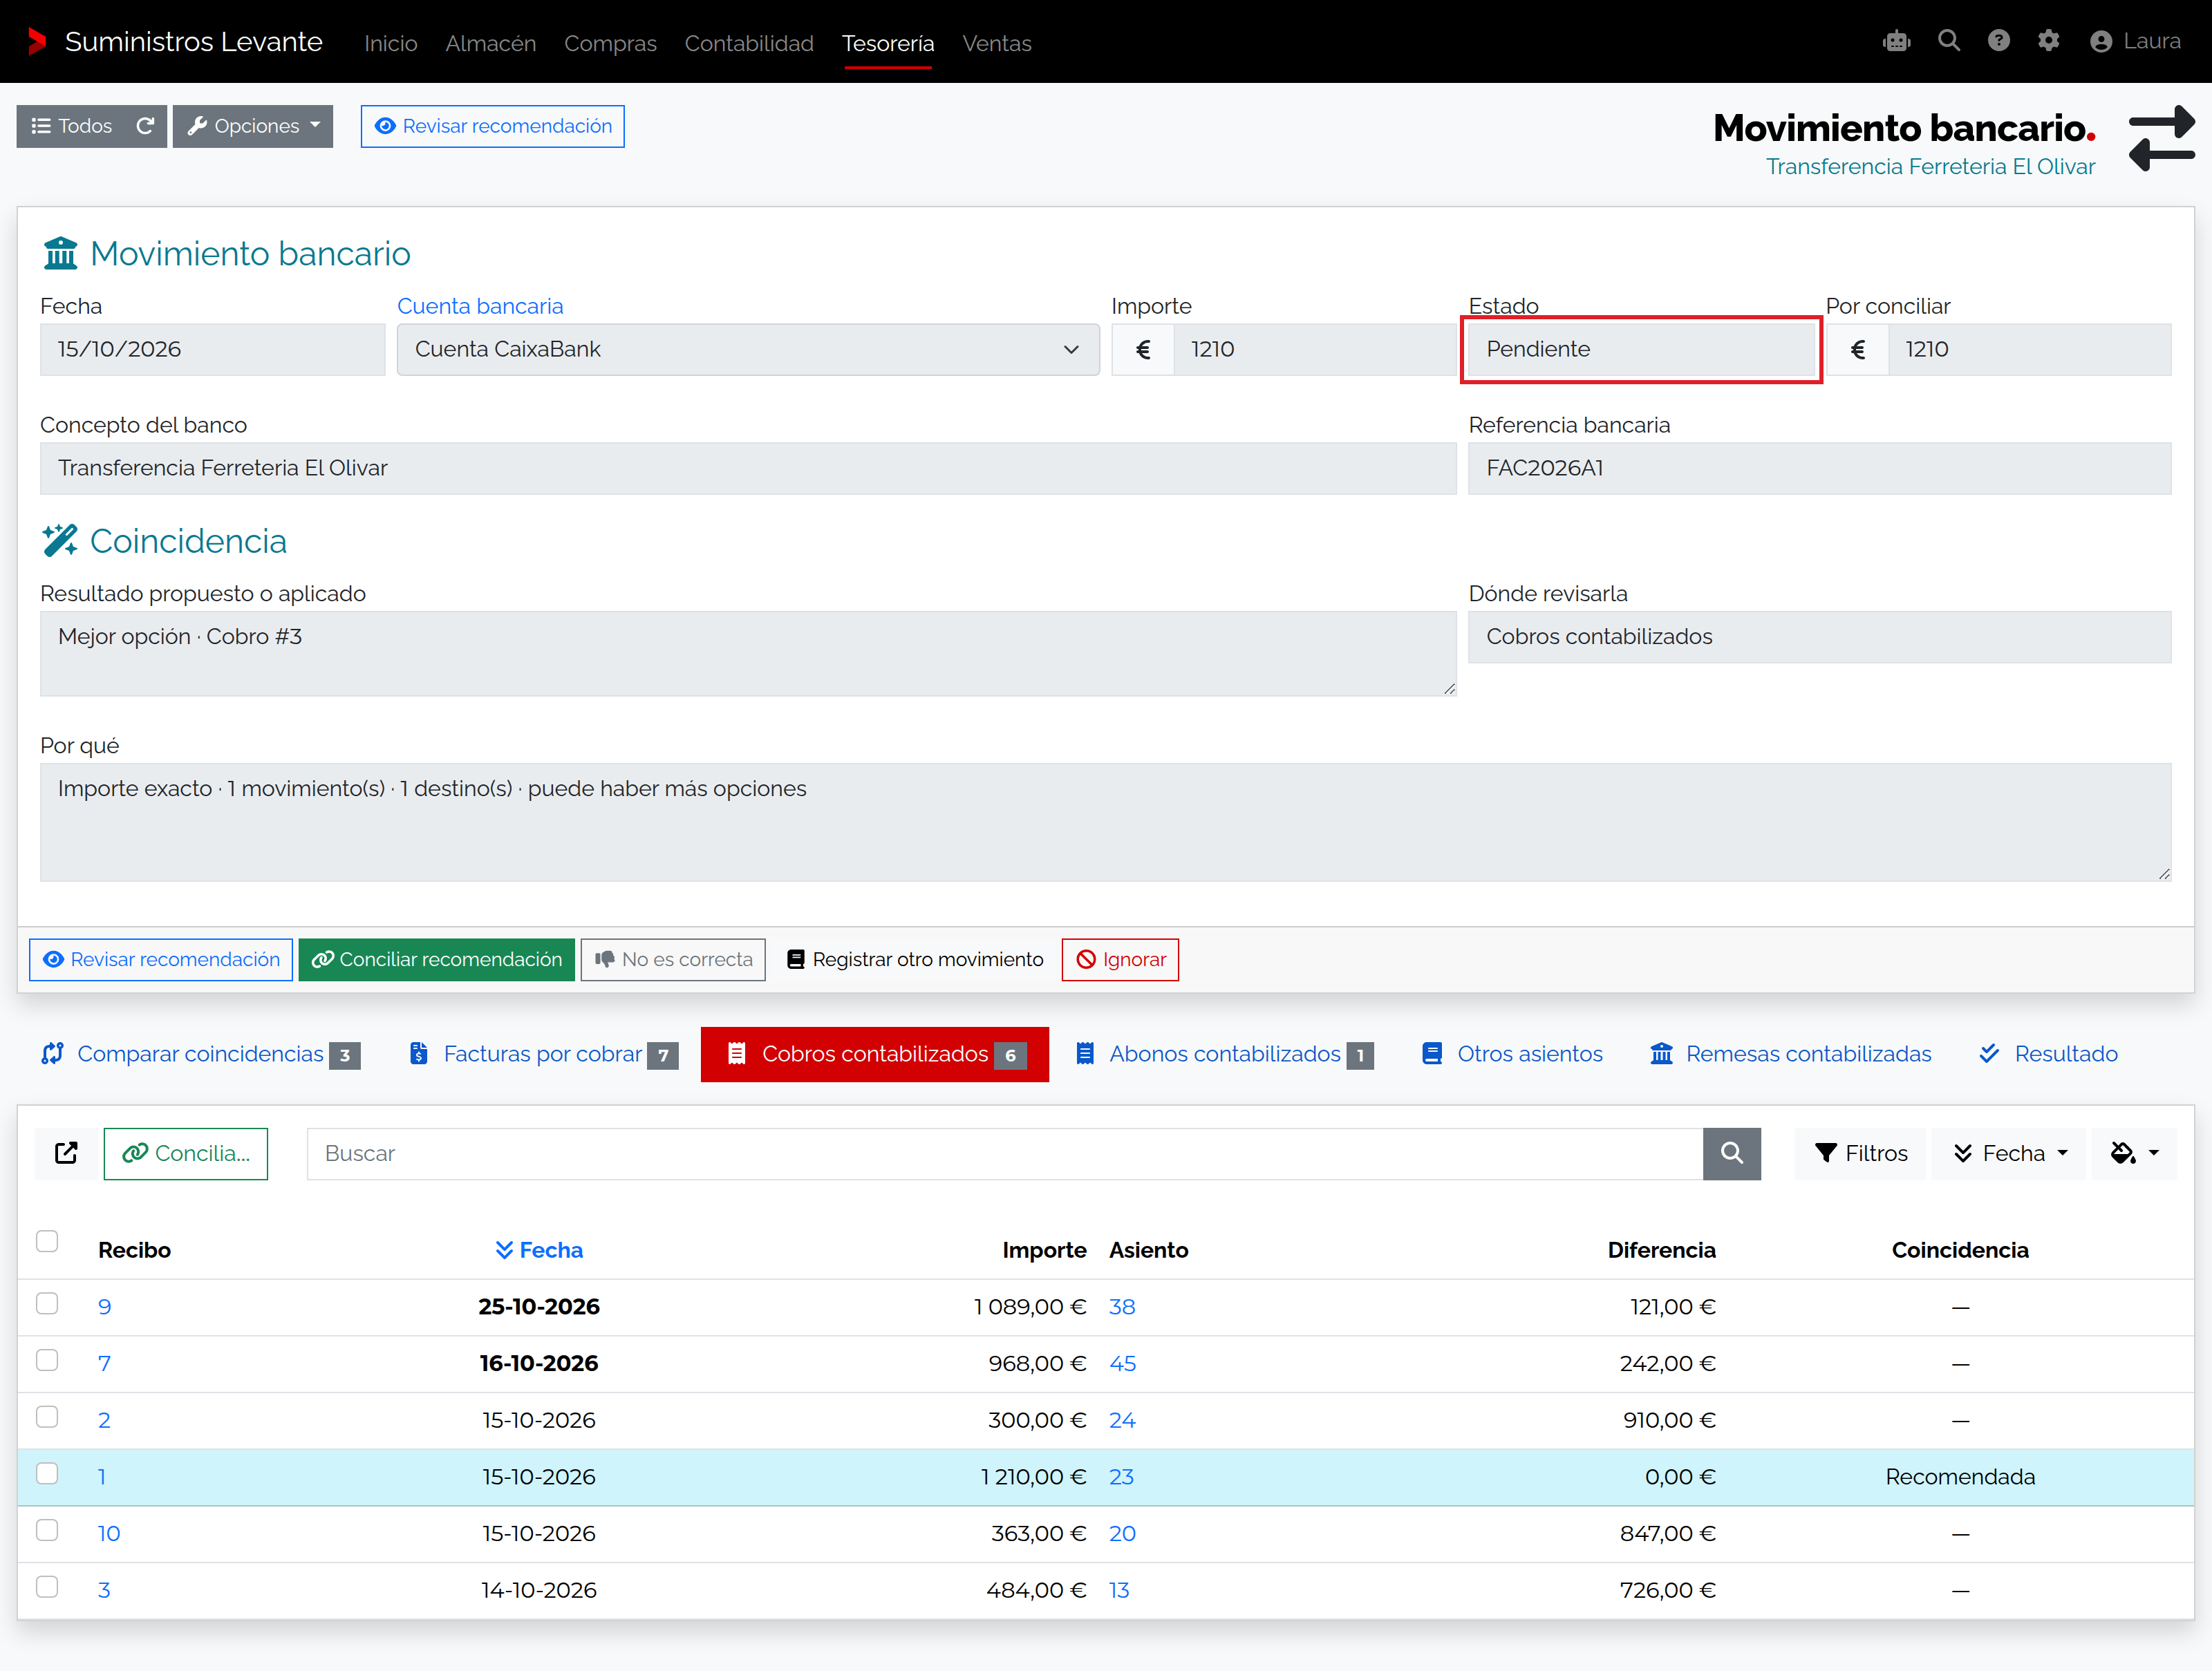Screen dimensions: 2212x1671
Task: Click the Concilia... button in table toolbar
Action: [186, 1153]
